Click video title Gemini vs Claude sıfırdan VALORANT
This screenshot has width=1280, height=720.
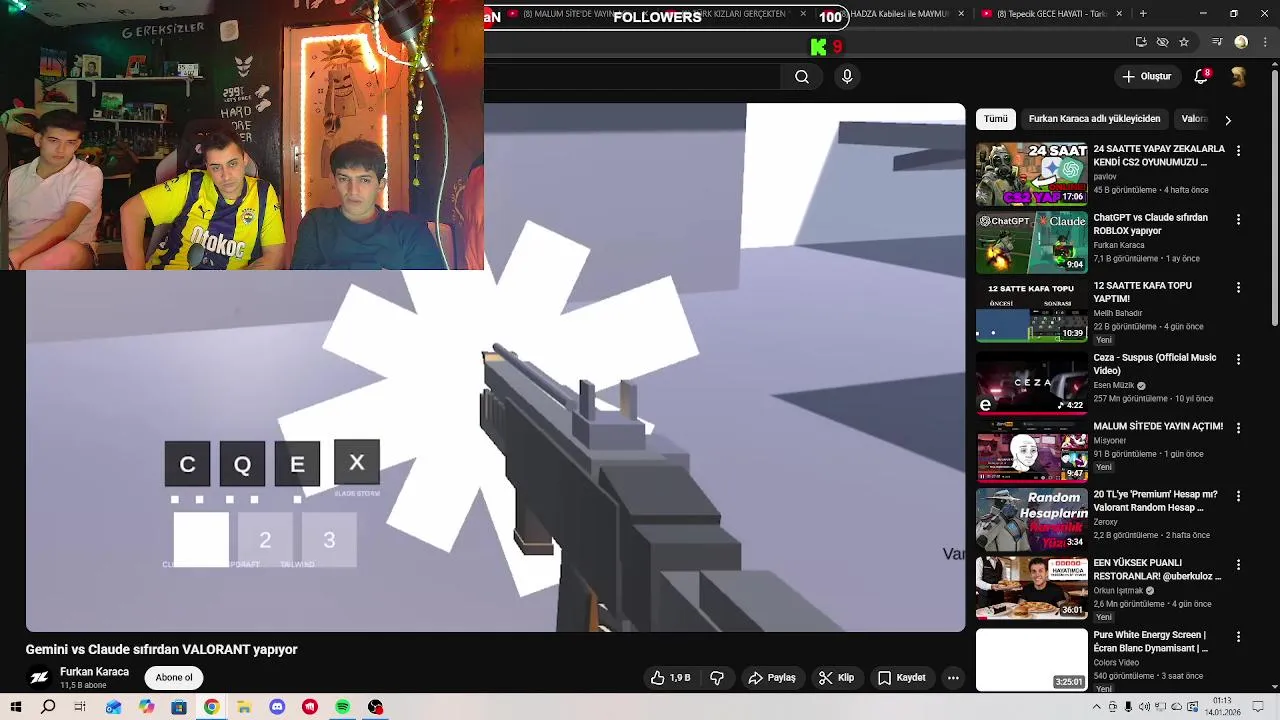[162, 650]
